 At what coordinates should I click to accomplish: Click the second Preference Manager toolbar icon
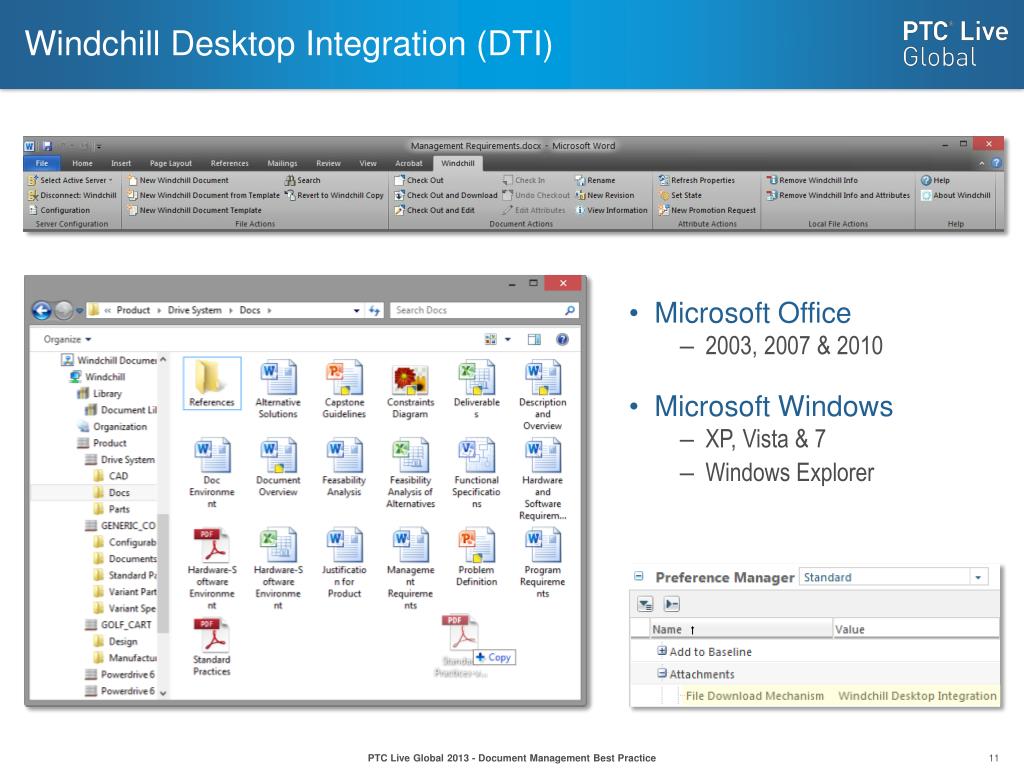(x=671, y=605)
